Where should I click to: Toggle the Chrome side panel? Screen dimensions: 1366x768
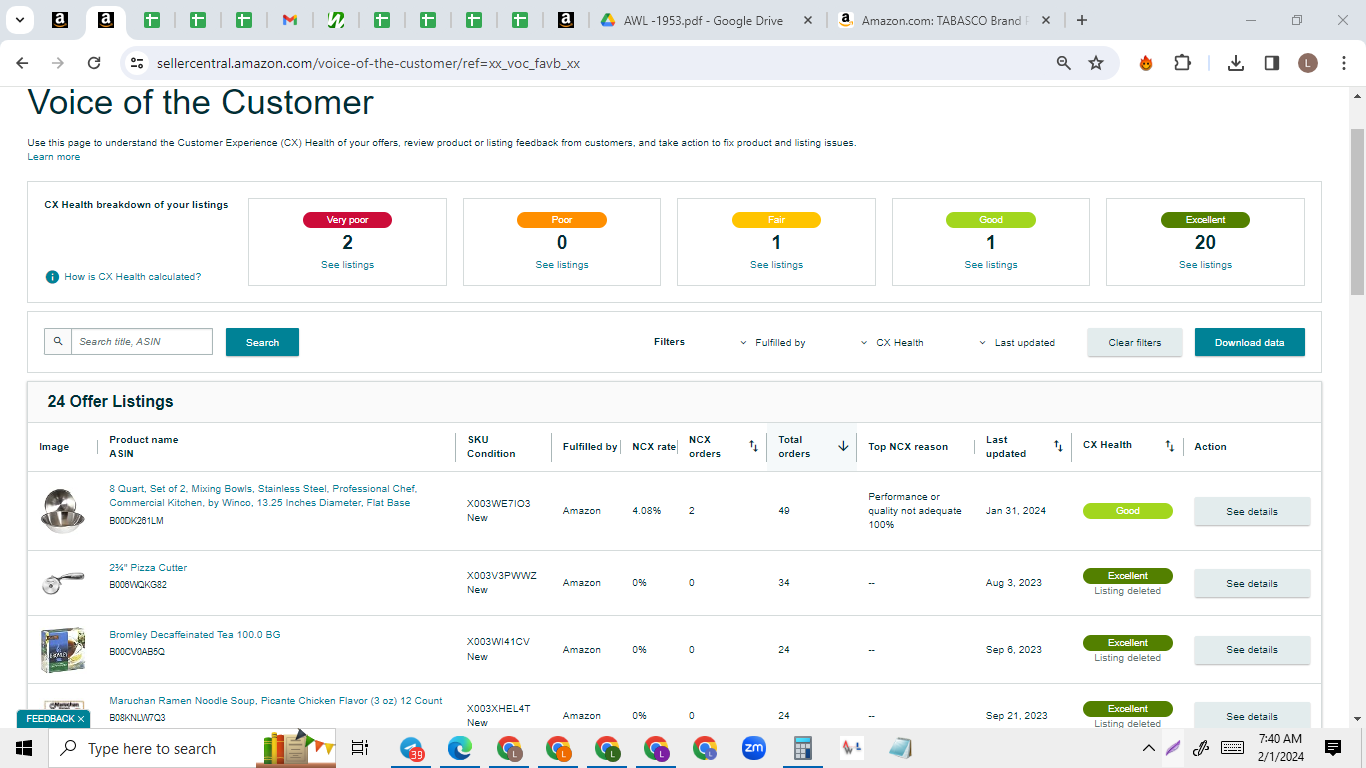(1272, 63)
